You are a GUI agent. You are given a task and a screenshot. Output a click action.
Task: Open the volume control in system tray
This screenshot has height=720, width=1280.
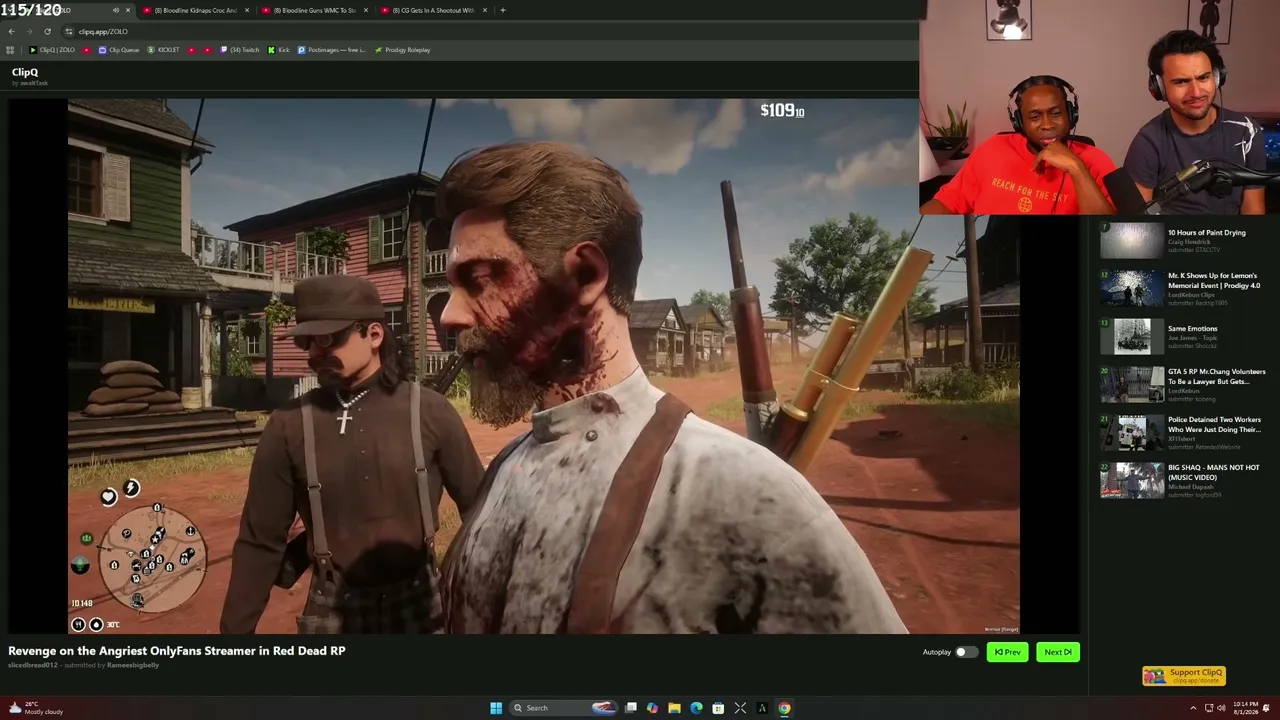pyautogui.click(x=1222, y=708)
